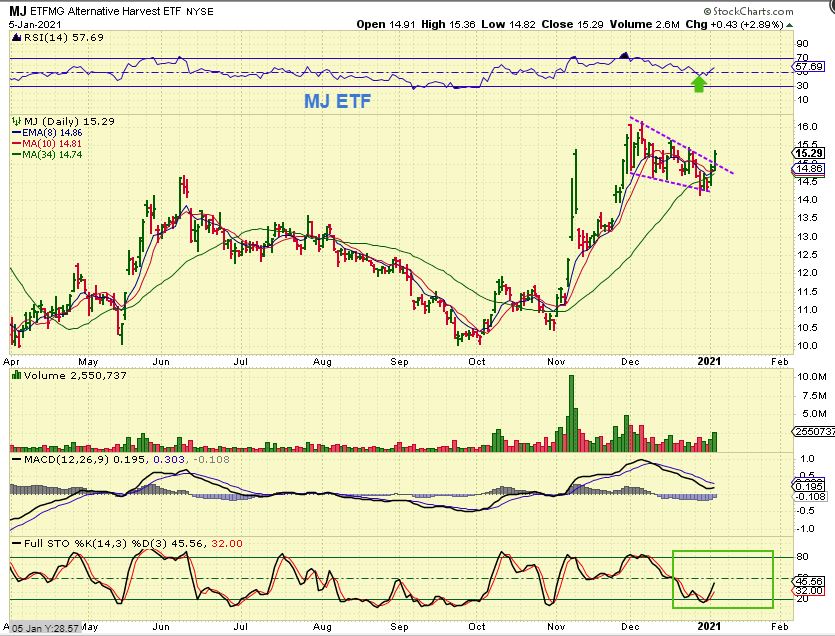
Task: Click the 90 level label on the RSI axis
Action: coord(803,44)
